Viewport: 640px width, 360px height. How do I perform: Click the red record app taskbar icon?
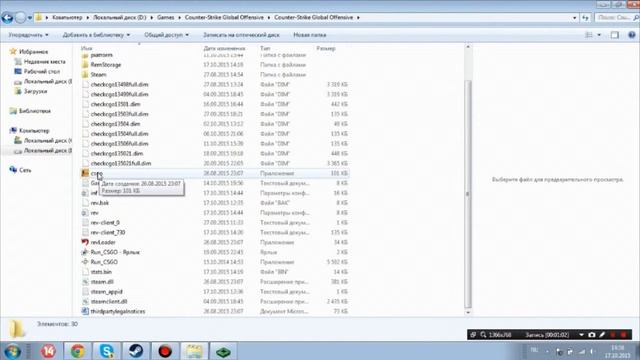165,351
